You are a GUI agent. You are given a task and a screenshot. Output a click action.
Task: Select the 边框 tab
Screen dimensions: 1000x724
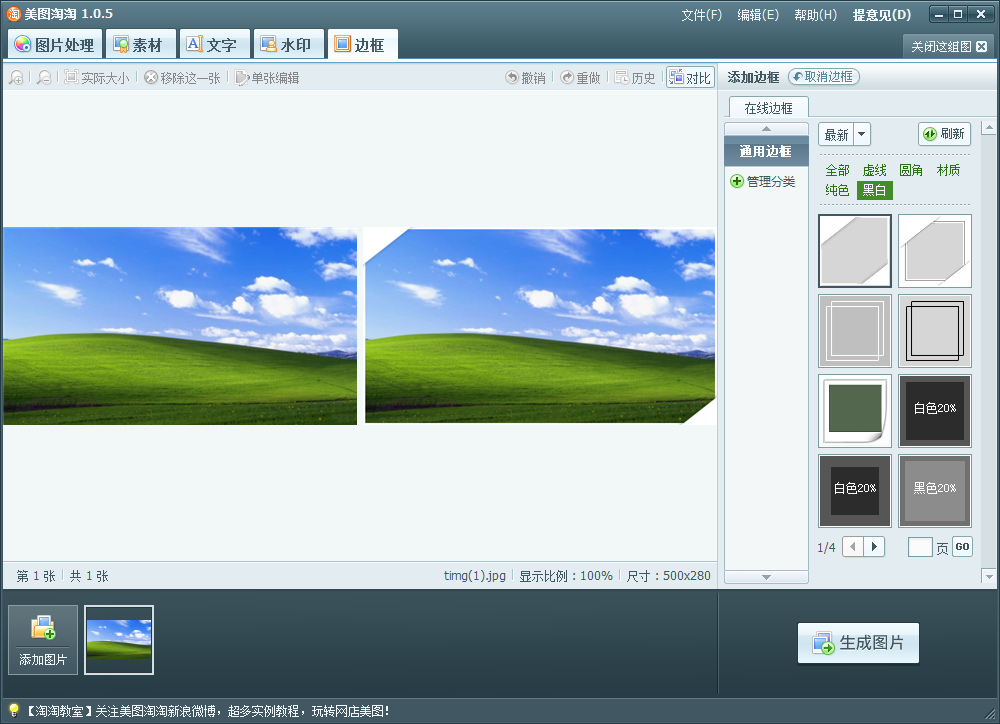[x=362, y=44]
